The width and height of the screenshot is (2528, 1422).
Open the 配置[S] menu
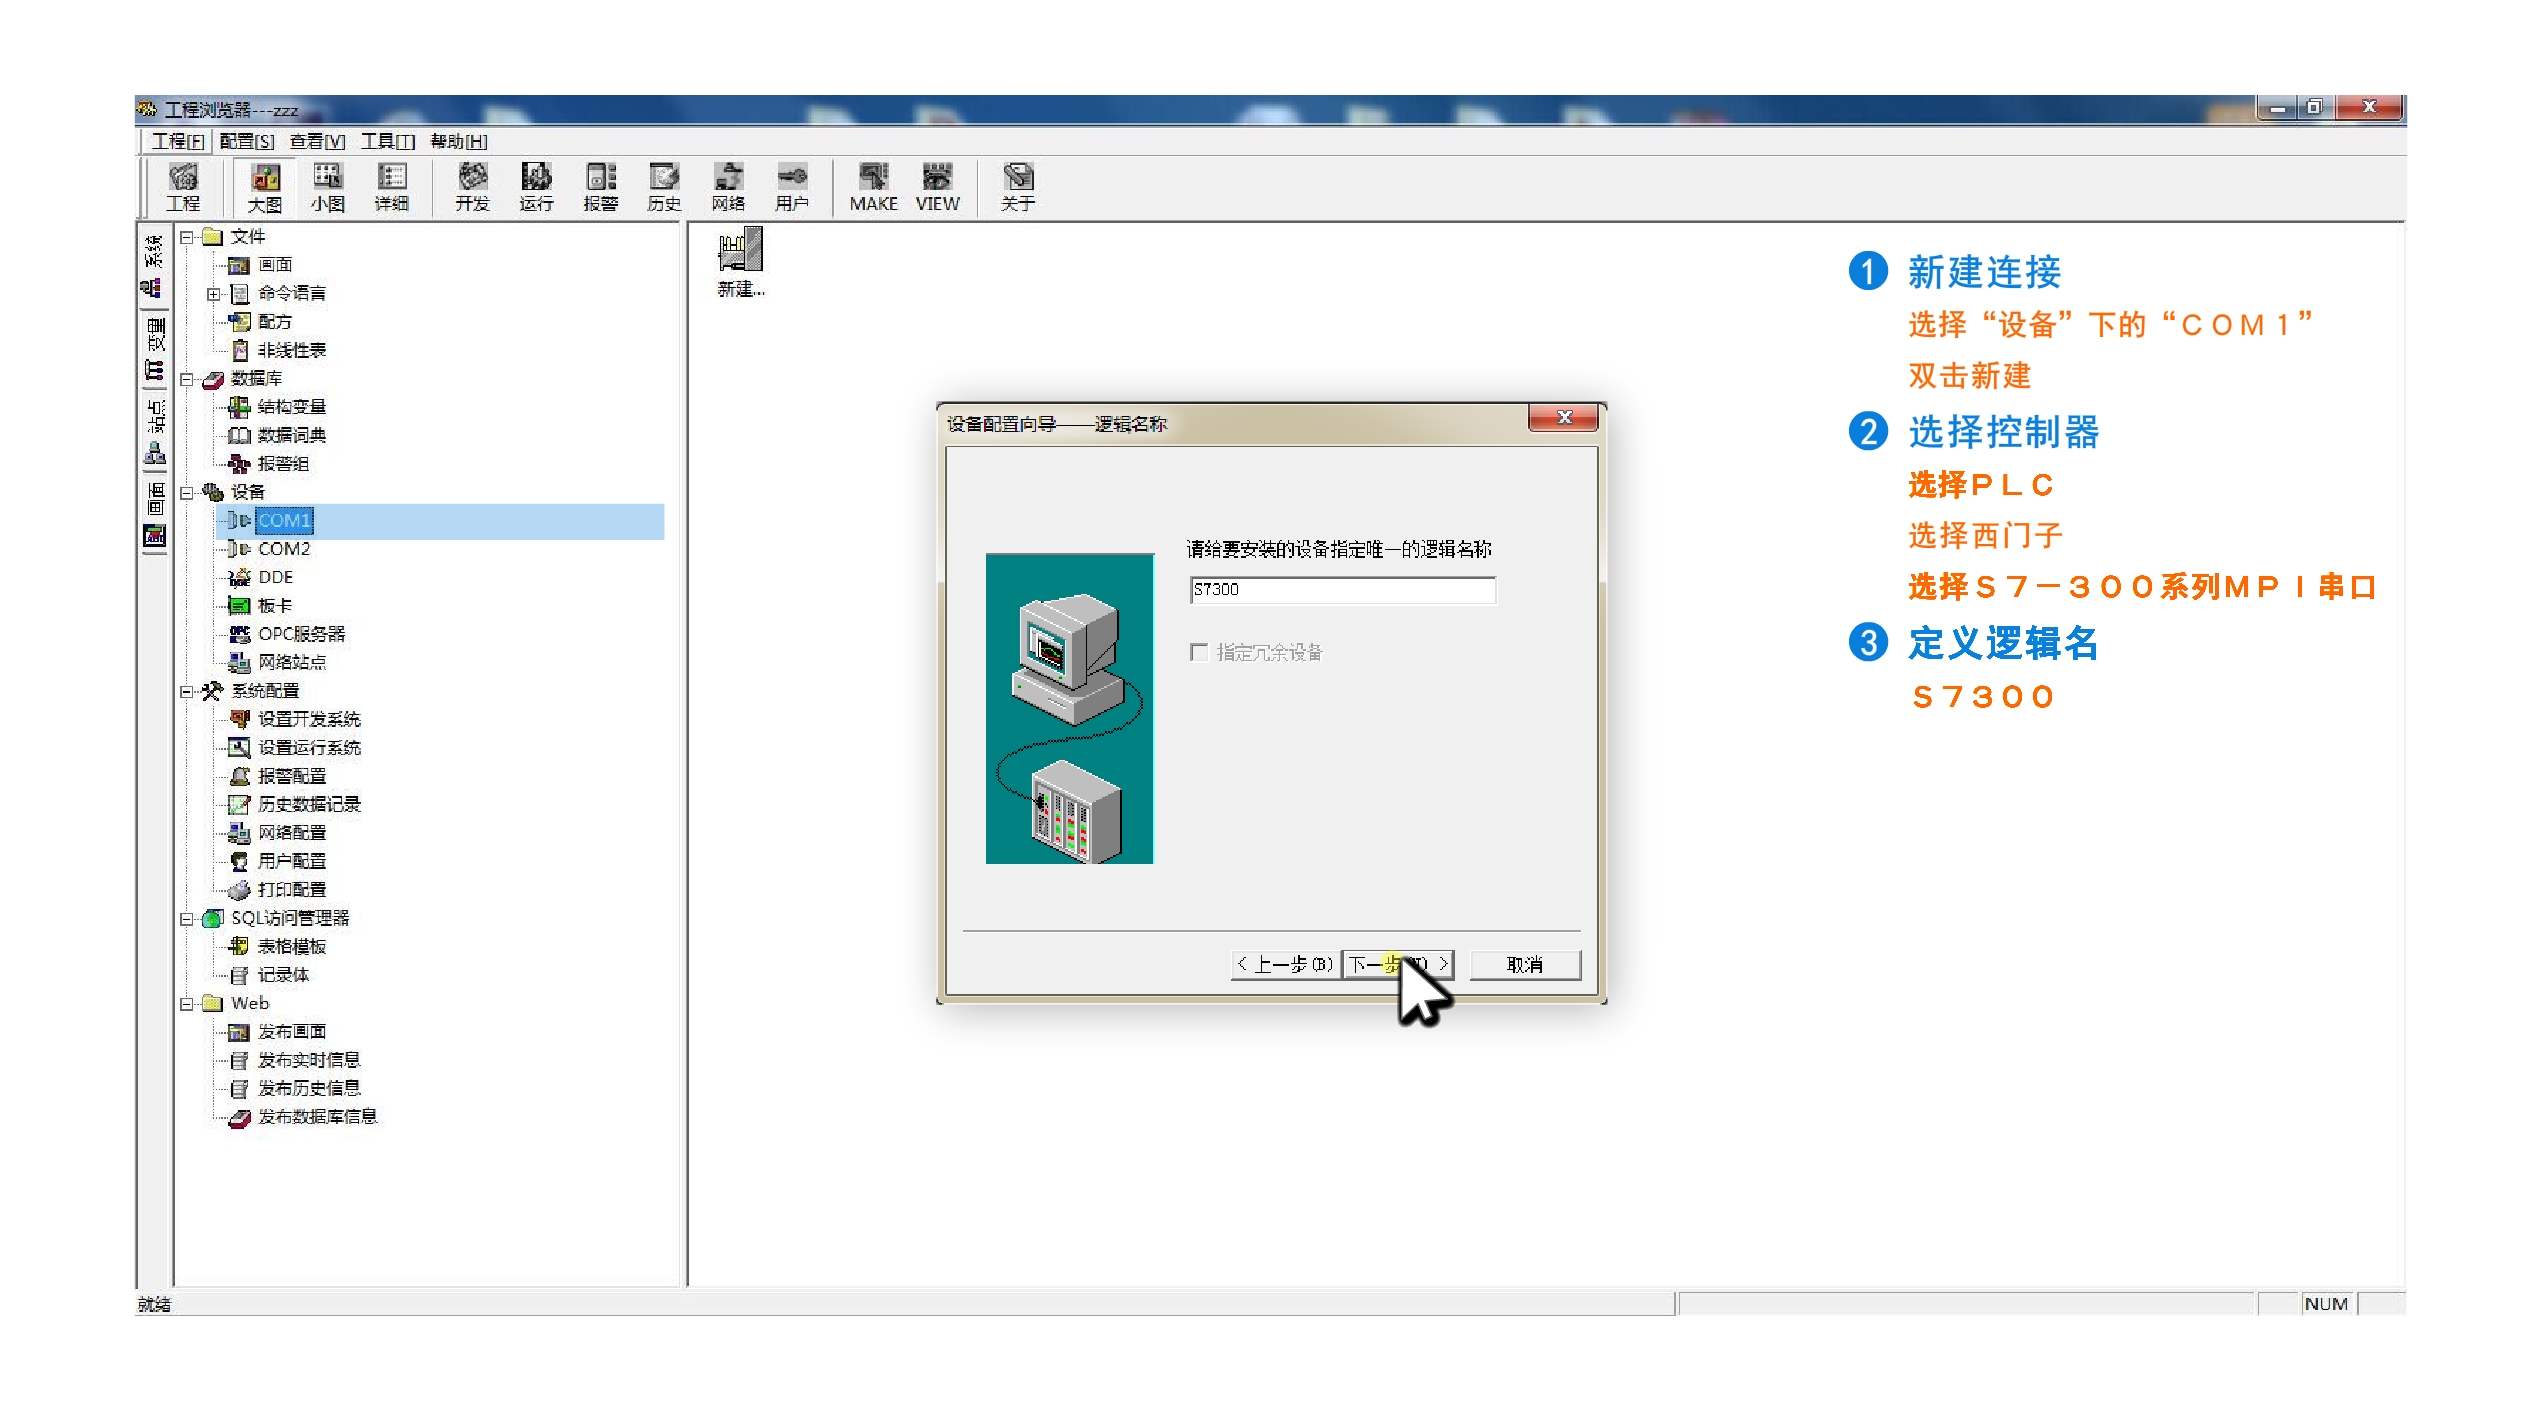(246, 141)
